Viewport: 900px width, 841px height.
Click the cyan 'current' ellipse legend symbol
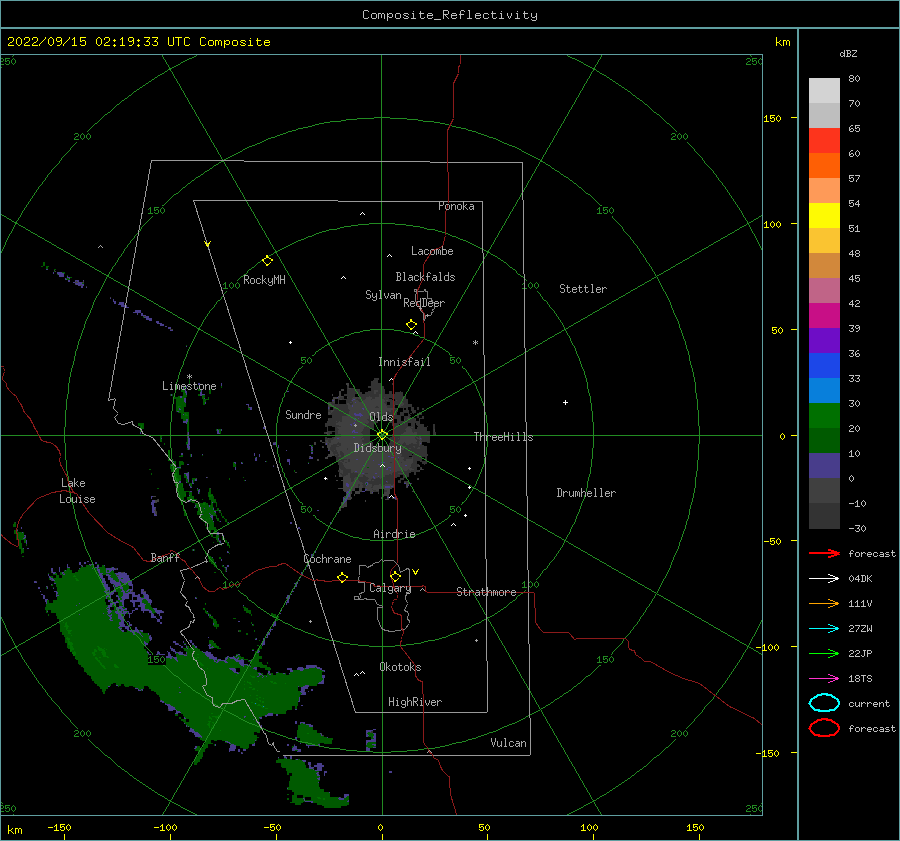pos(824,703)
